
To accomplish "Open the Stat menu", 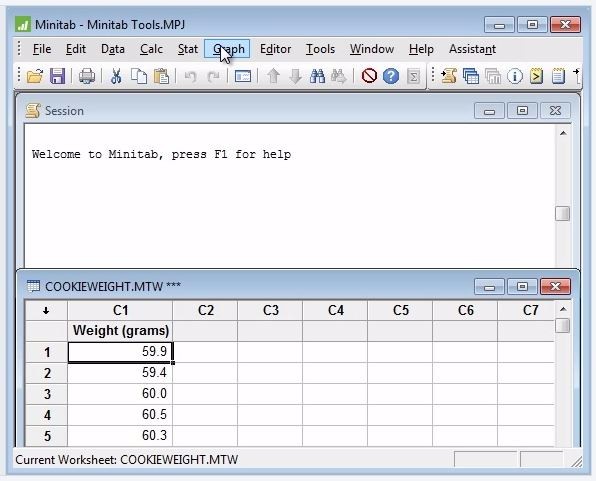I will [188, 49].
